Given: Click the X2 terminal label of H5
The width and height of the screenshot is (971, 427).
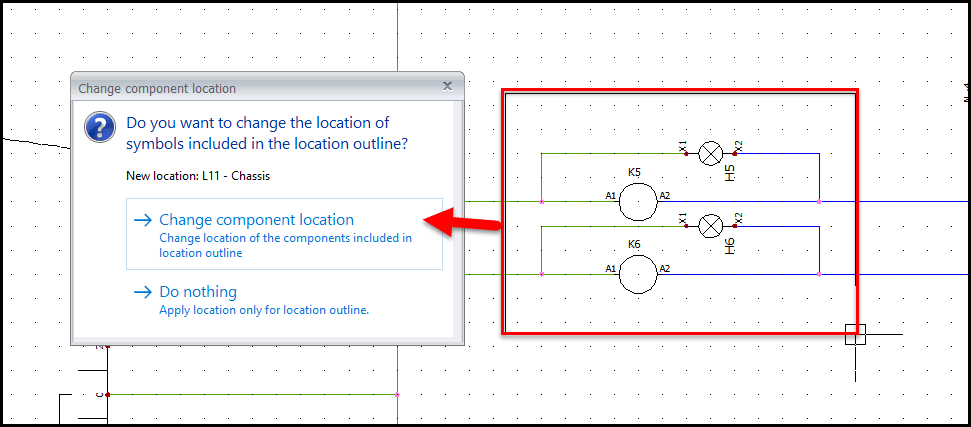Looking at the screenshot, I should [x=739, y=146].
